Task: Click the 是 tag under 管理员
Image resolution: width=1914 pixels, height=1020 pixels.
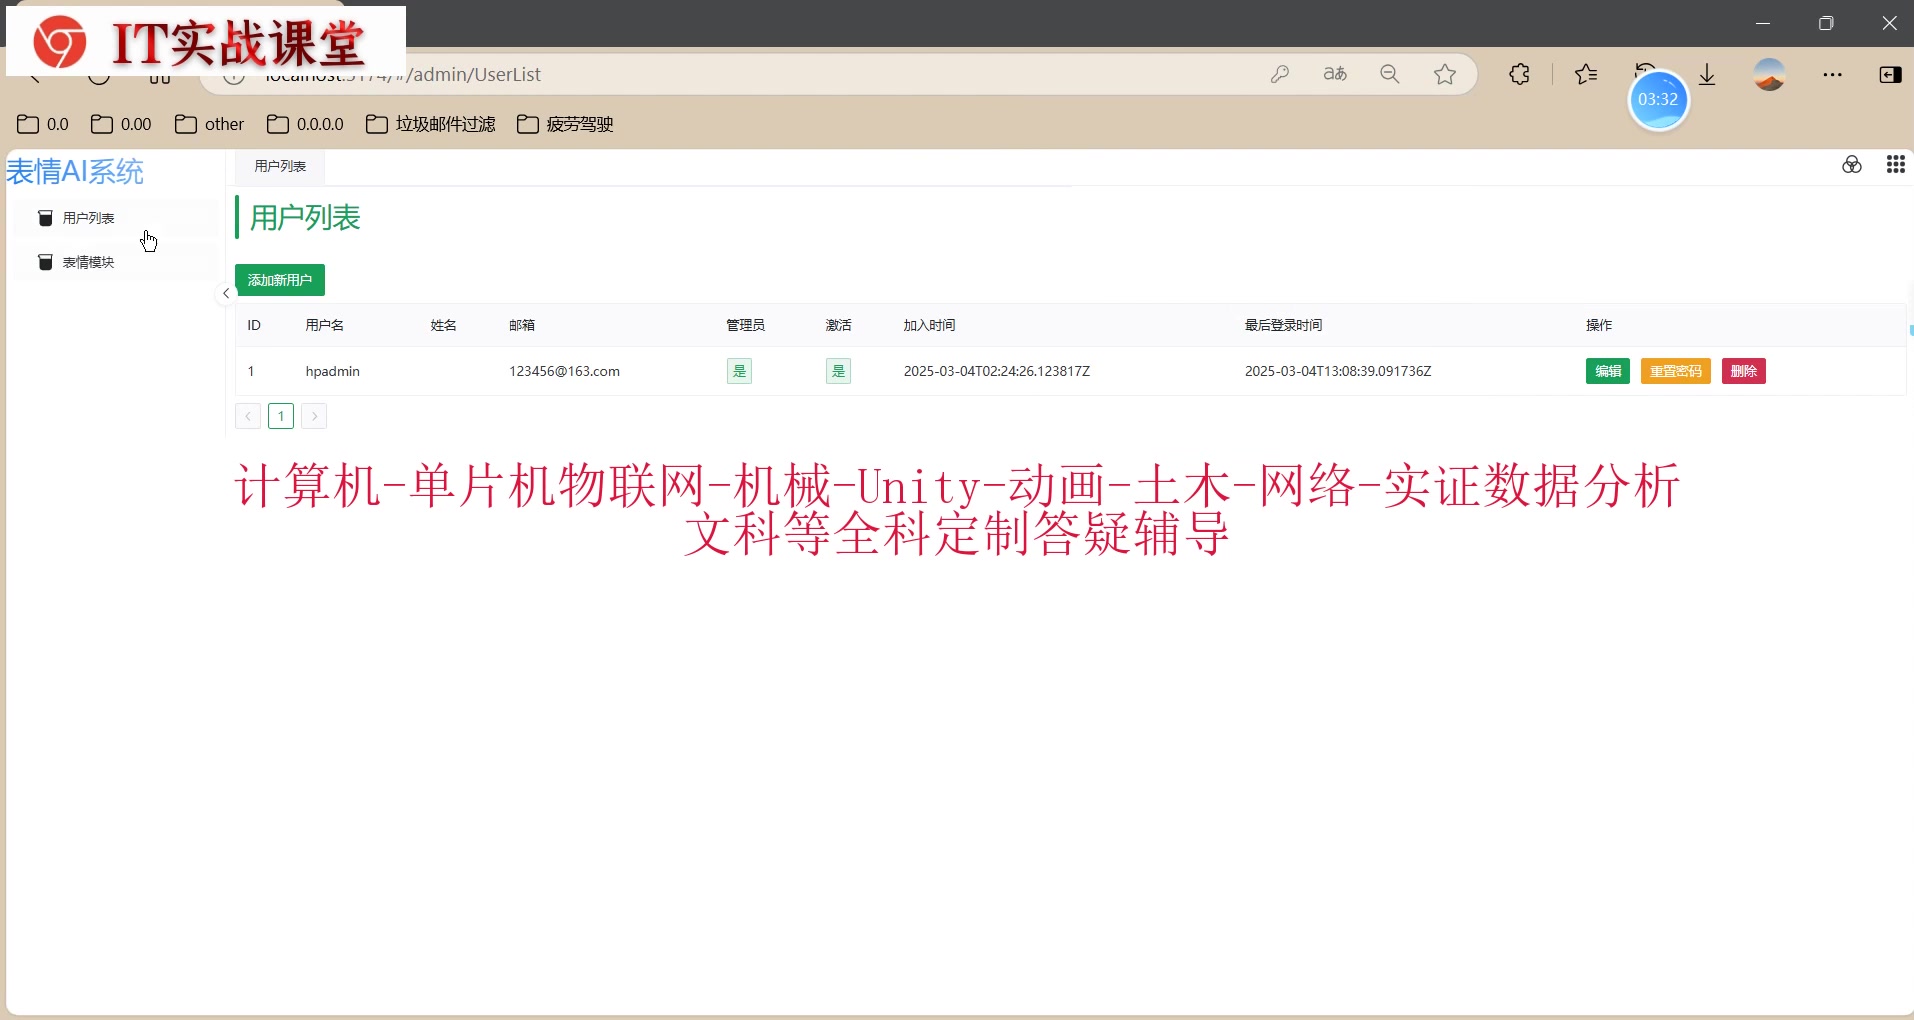Action: tap(739, 371)
